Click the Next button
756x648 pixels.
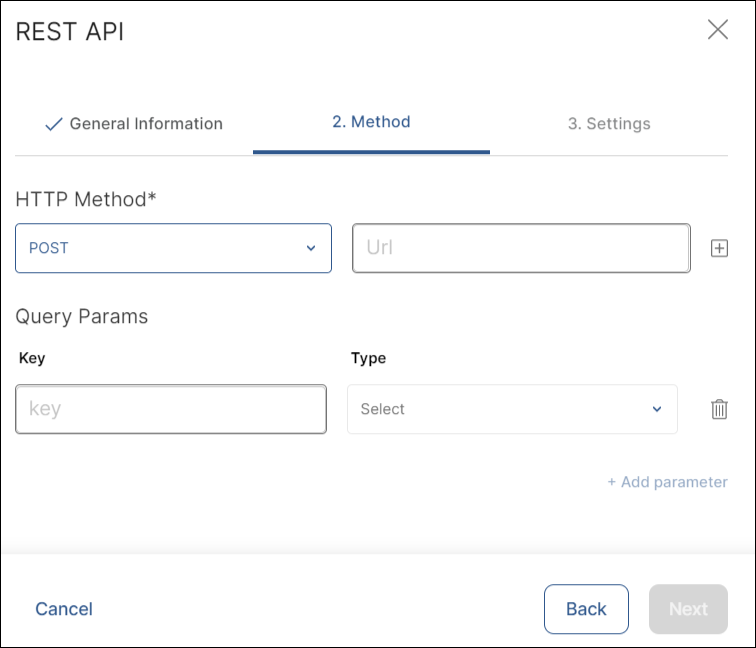tap(688, 609)
